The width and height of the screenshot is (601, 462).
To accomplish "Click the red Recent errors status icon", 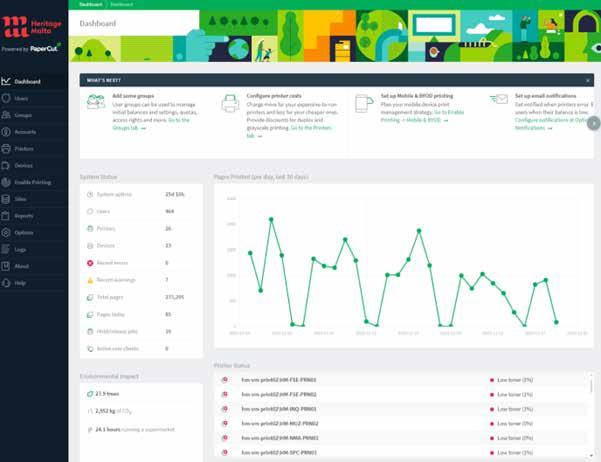I will tap(90, 263).
